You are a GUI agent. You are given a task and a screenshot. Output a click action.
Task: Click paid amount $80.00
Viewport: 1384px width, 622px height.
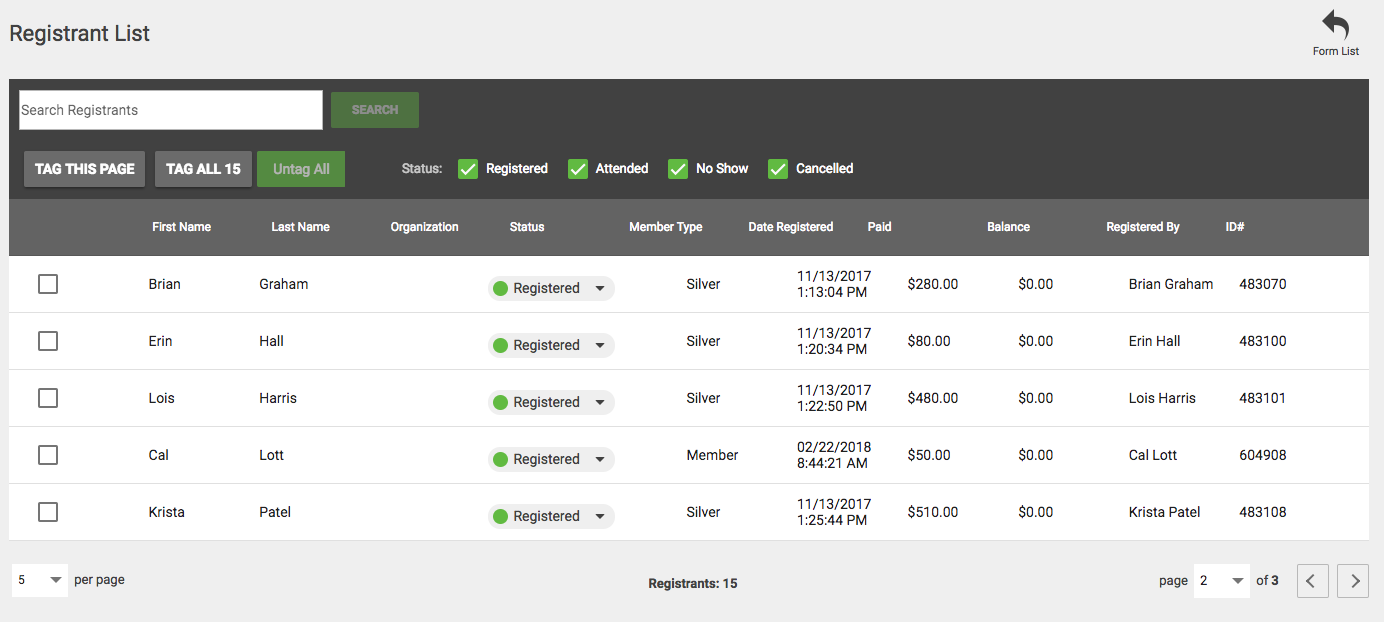click(x=929, y=341)
